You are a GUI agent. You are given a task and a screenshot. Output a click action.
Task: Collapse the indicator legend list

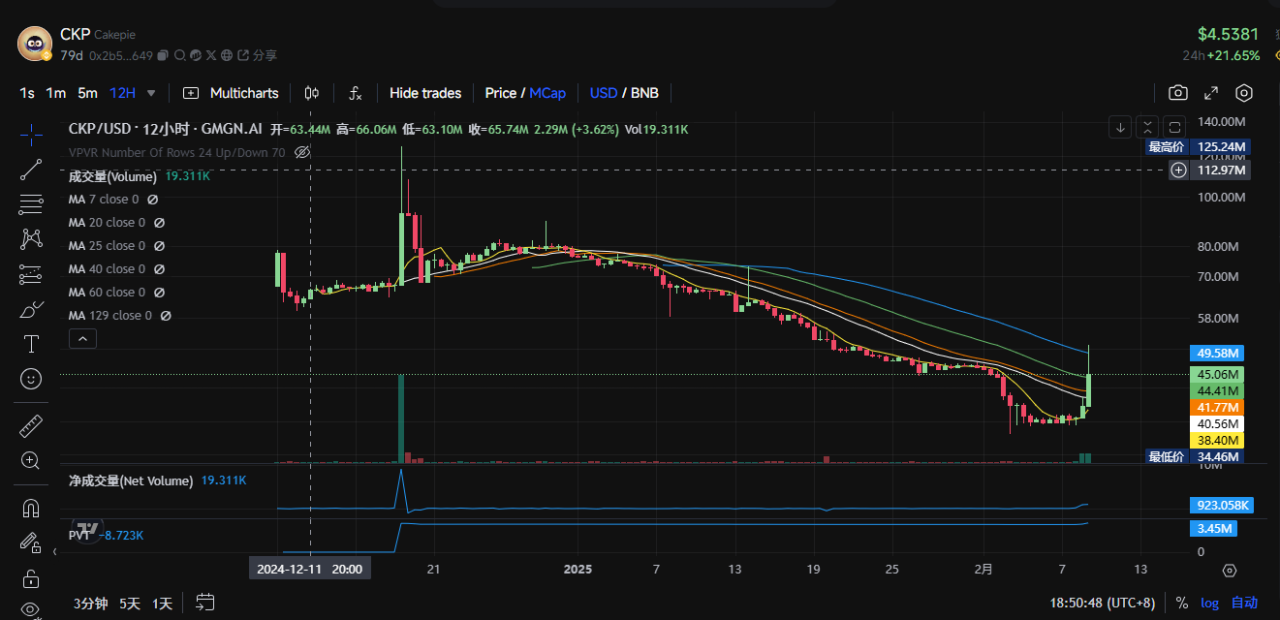coord(83,339)
